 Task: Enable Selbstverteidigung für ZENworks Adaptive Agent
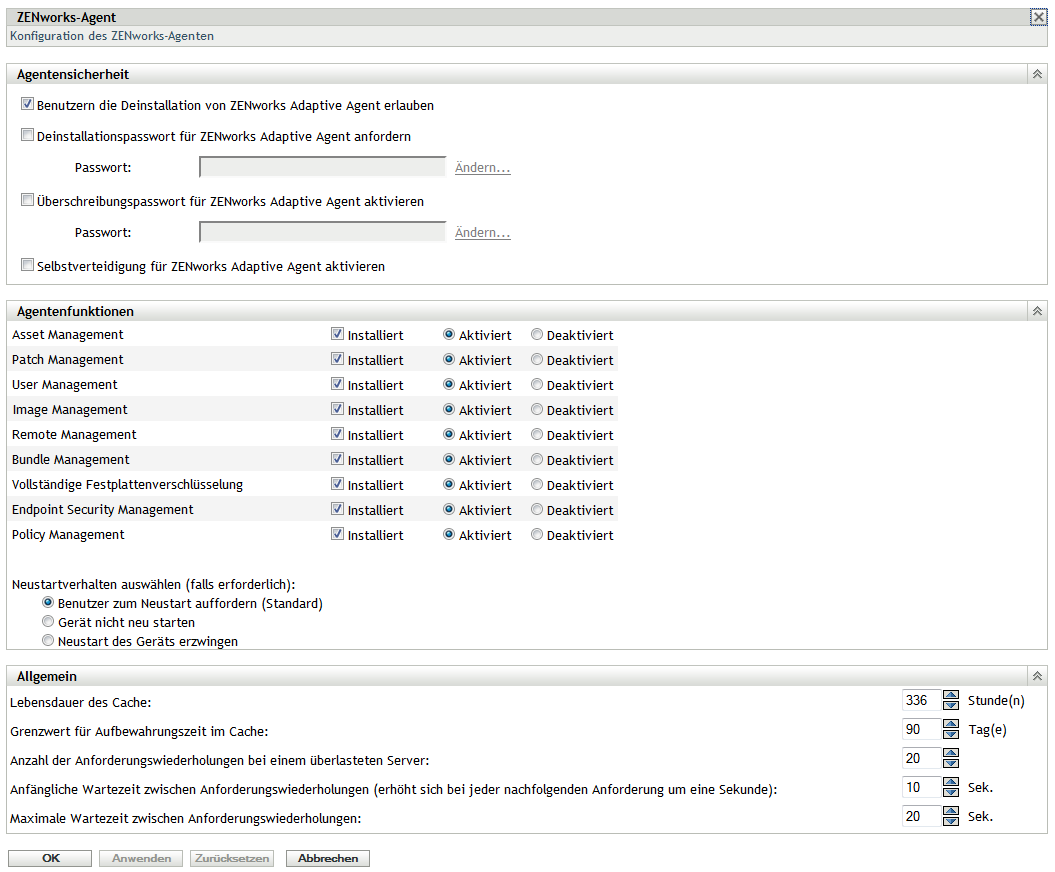click(x=27, y=265)
